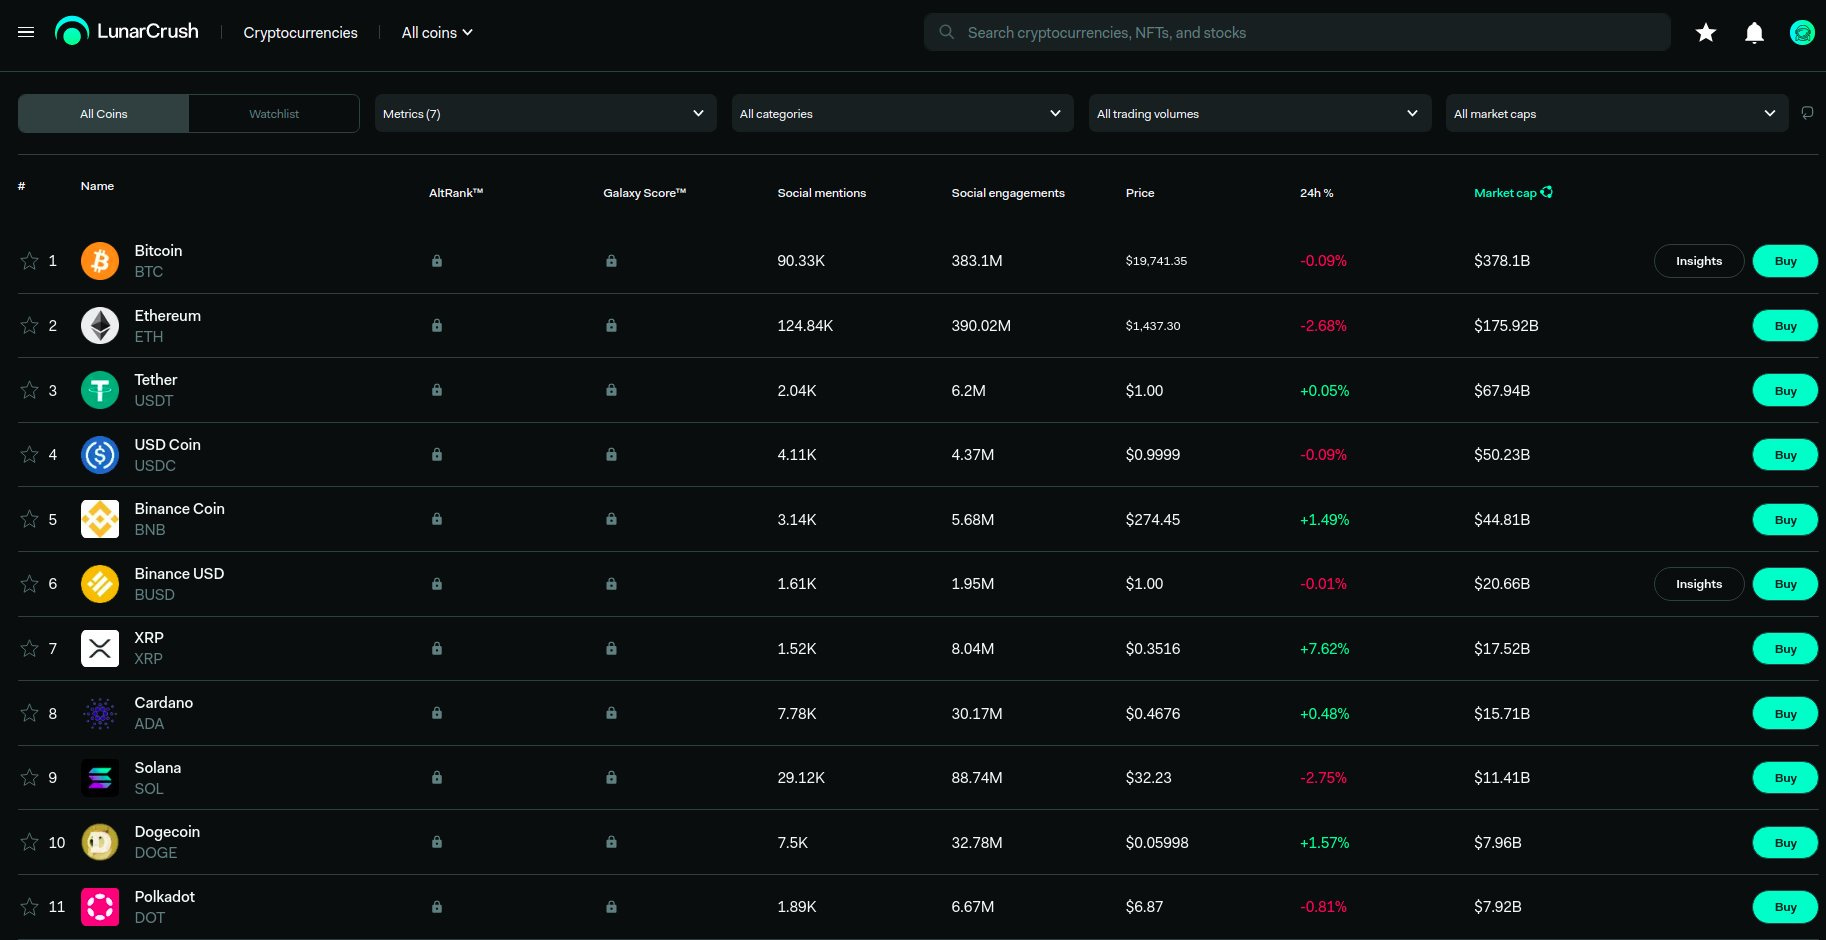Click Solana coin logo
This screenshot has height=940, width=1826.
point(100,778)
